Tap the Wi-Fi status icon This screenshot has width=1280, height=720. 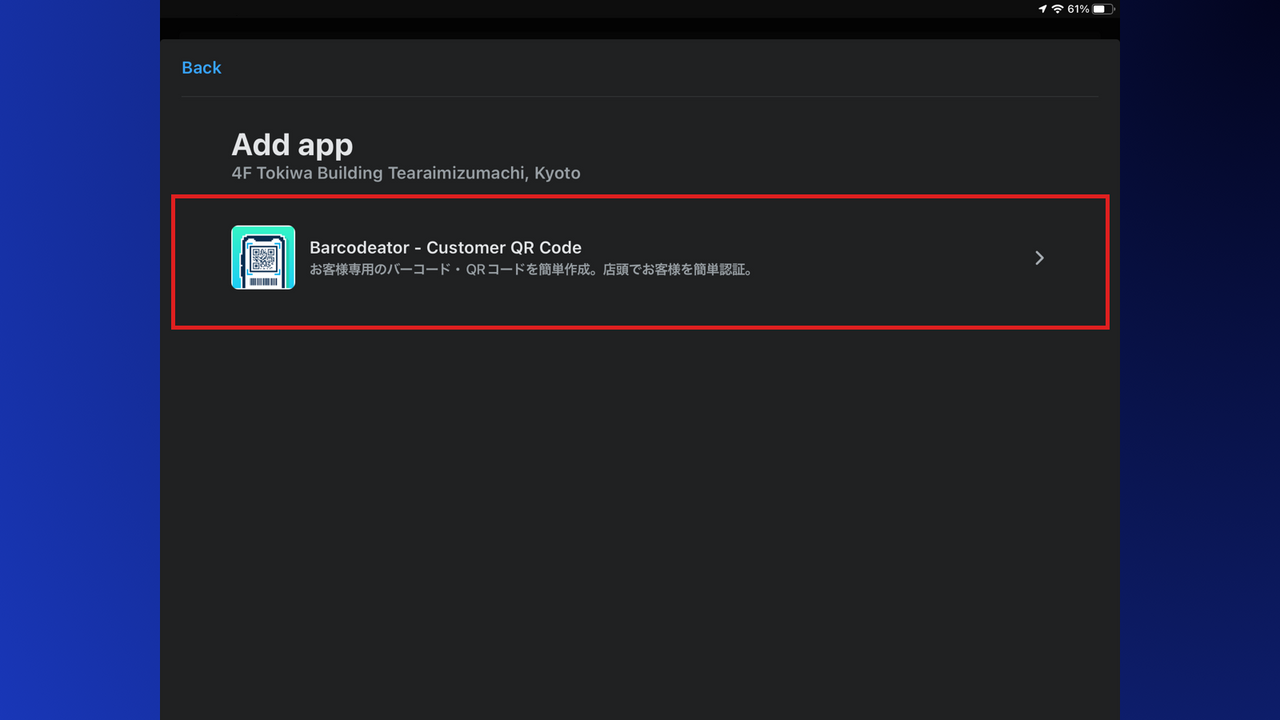(1057, 9)
